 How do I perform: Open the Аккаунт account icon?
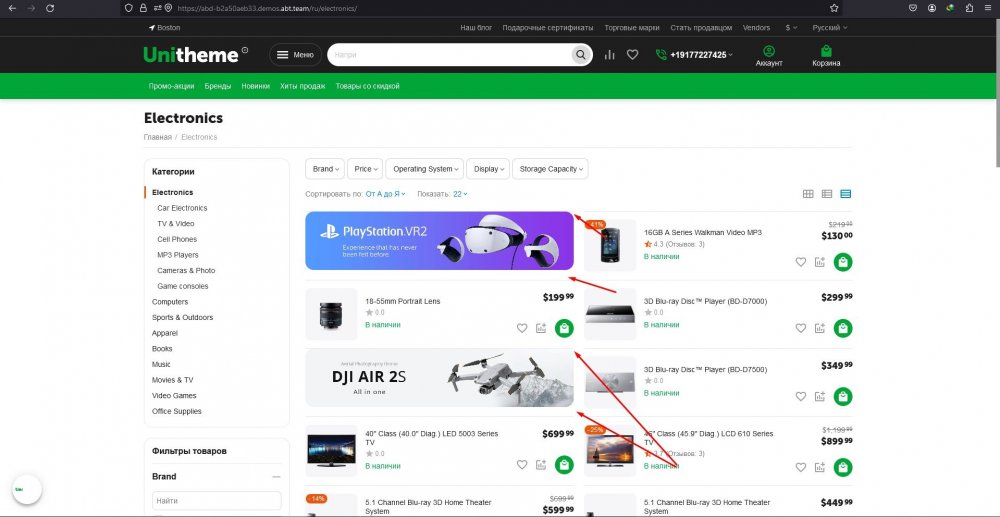tap(769, 55)
